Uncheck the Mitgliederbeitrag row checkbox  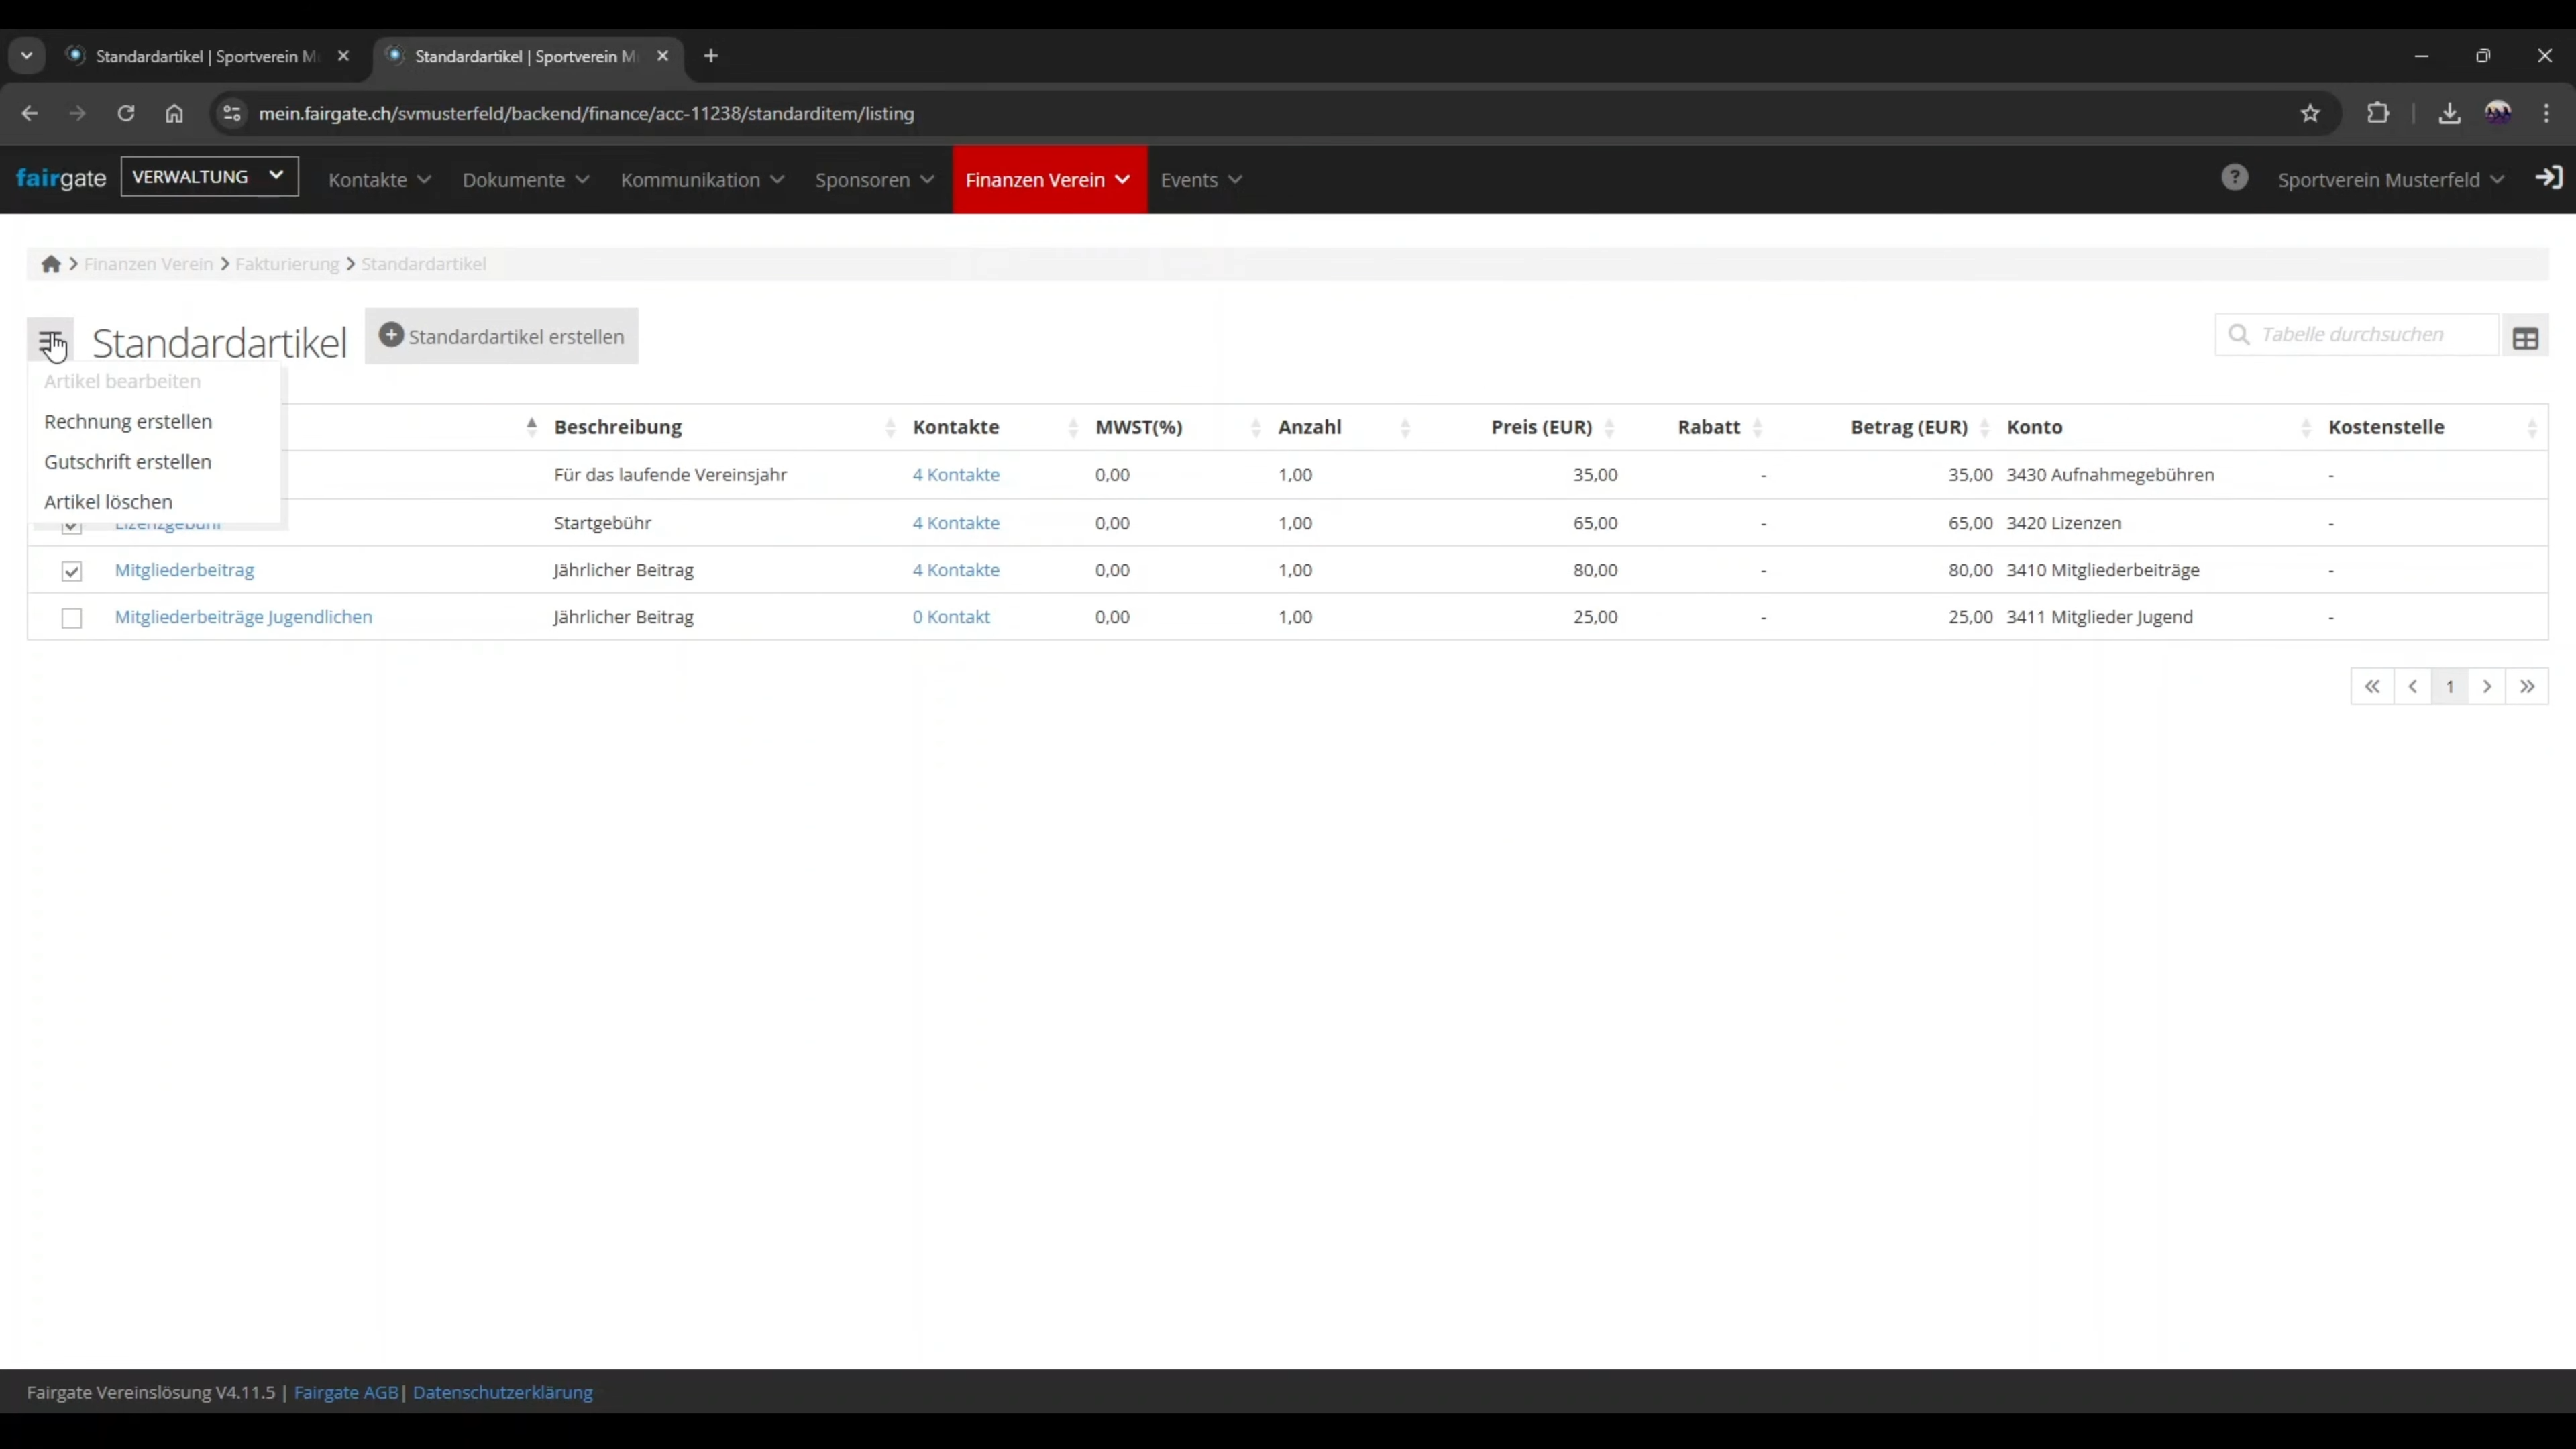point(71,571)
